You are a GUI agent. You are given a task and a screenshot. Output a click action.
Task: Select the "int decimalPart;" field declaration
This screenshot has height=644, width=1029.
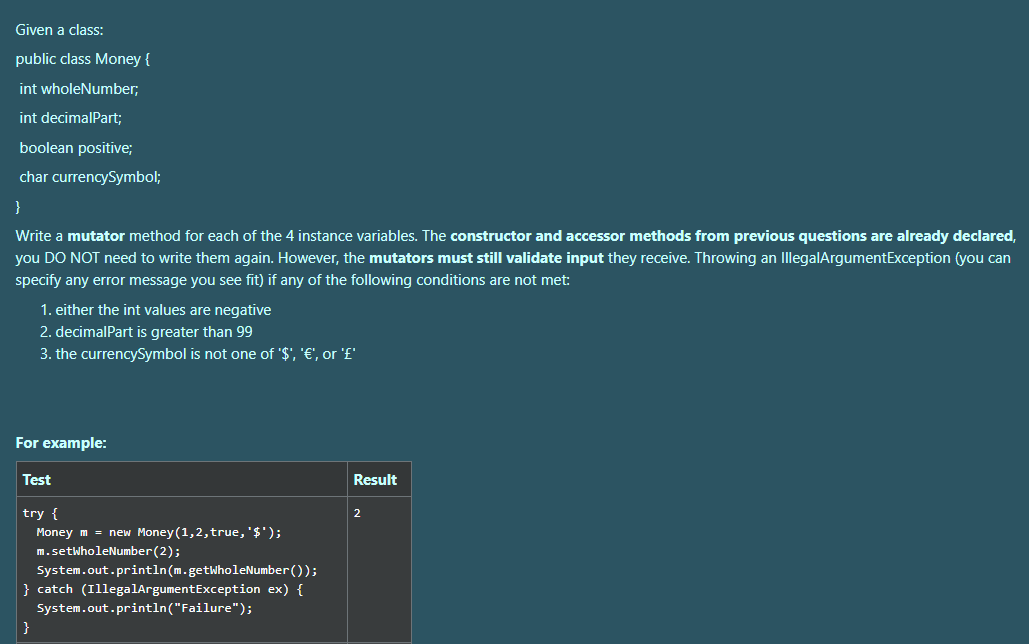[71, 118]
